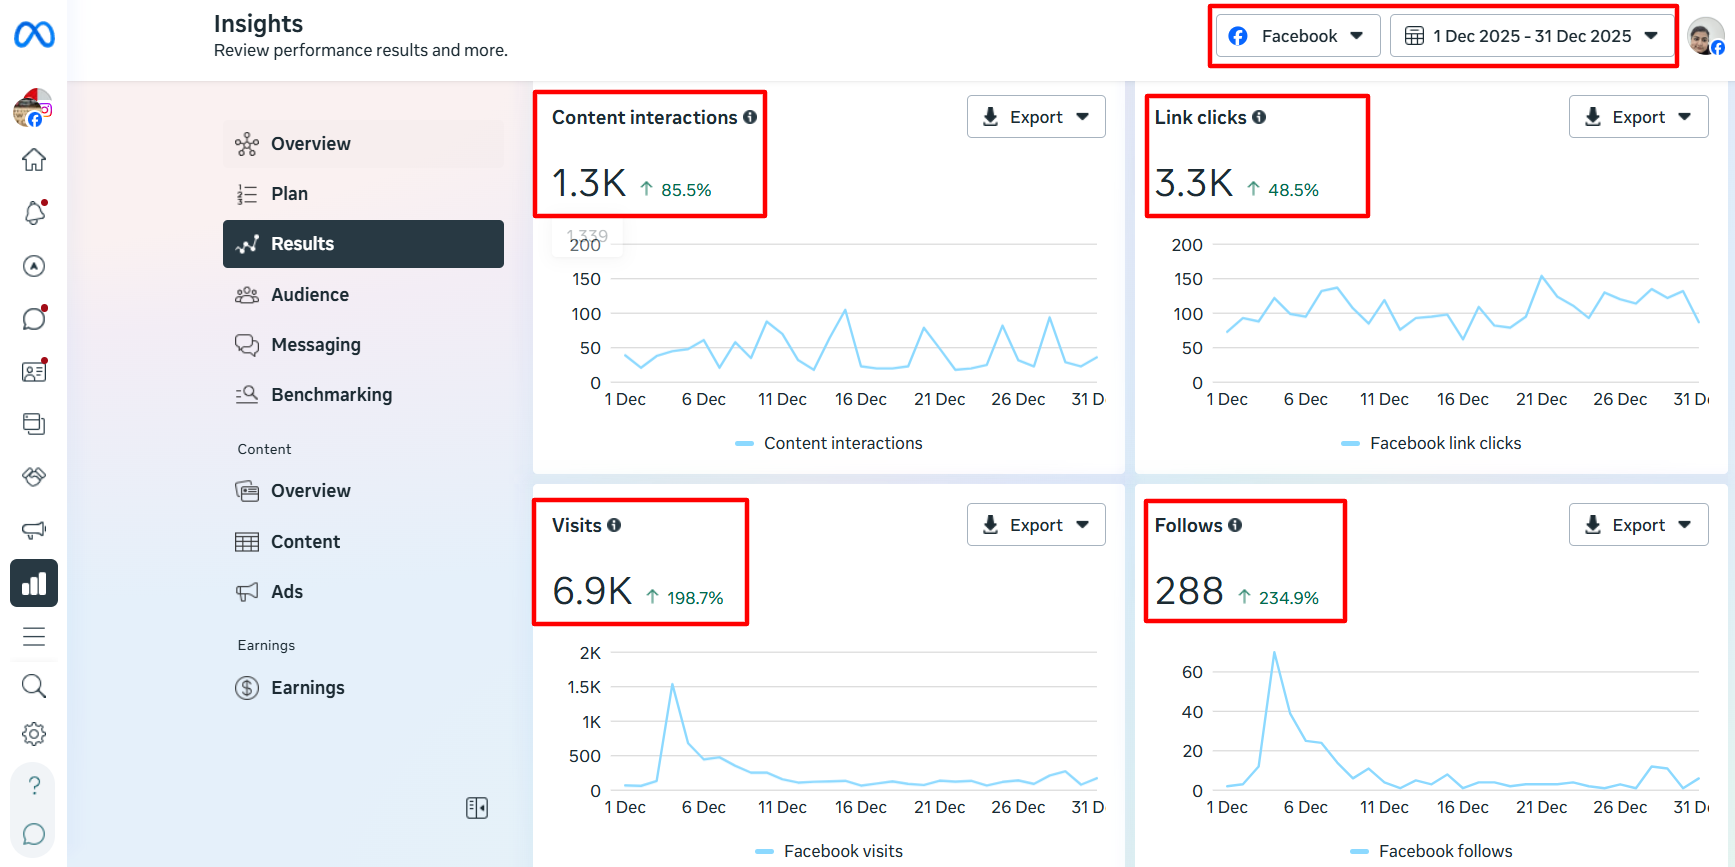Open the Notifications bell icon

pyautogui.click(x=34, y=213)
